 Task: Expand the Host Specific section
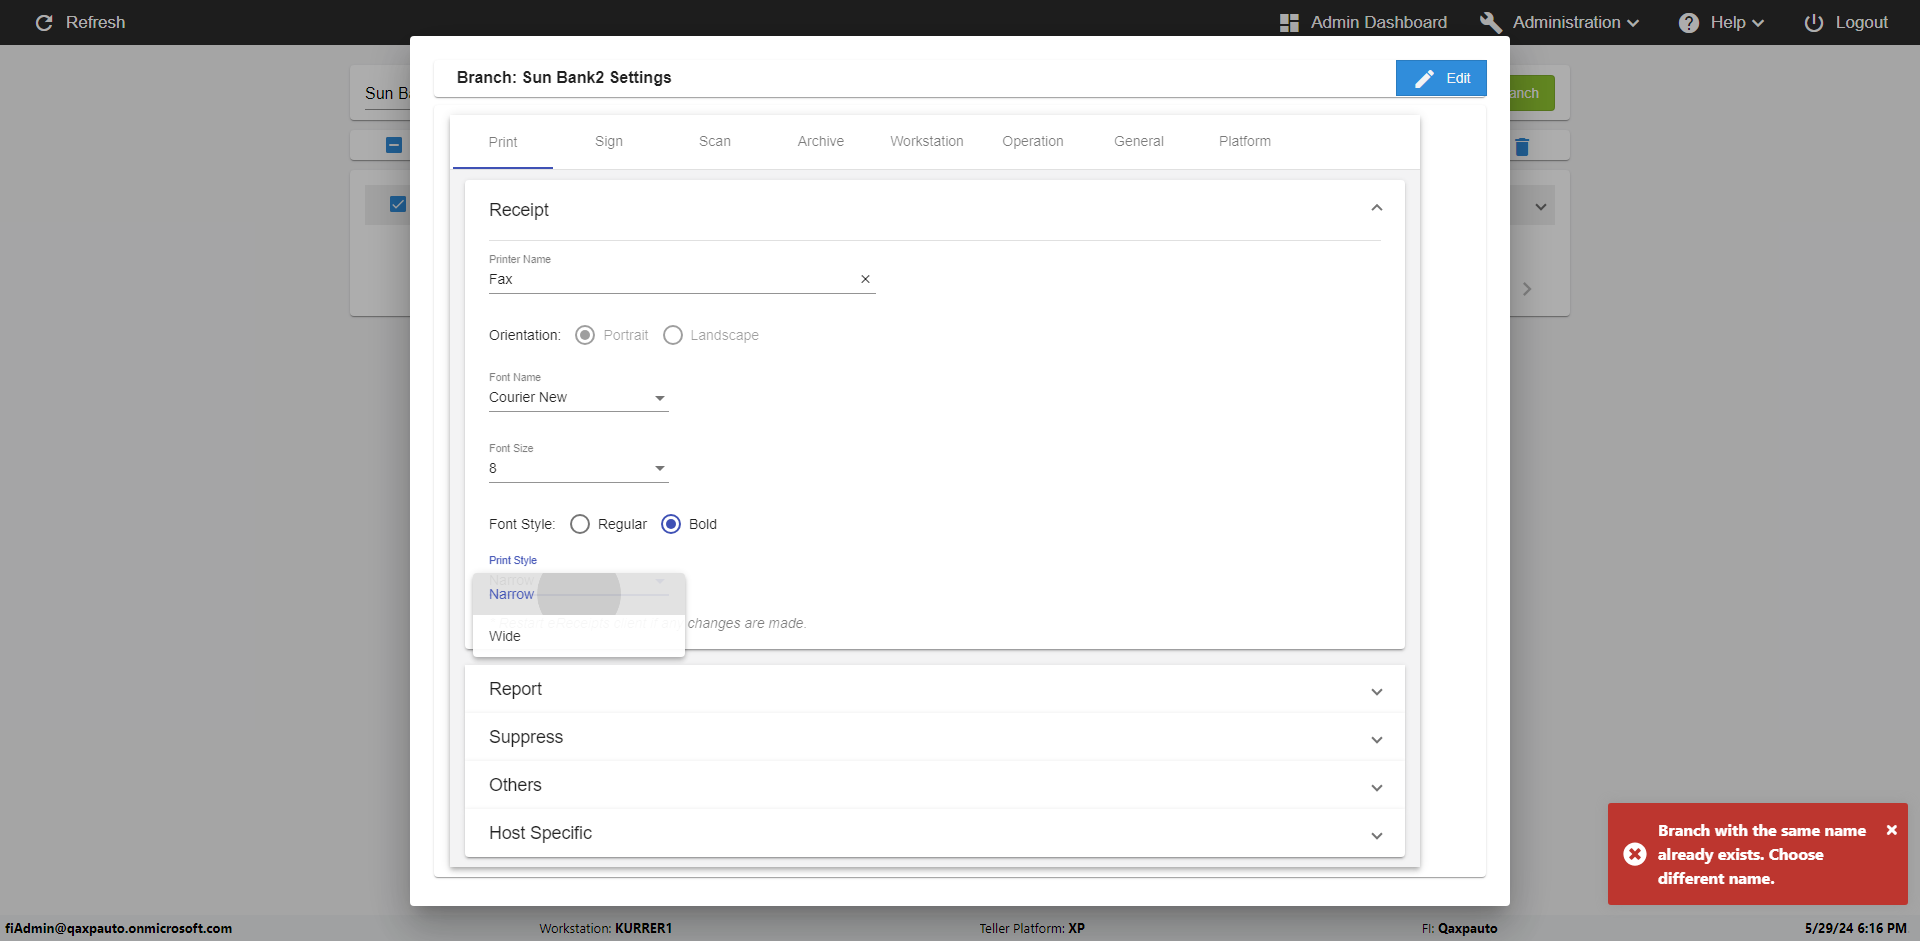[934, 833]
